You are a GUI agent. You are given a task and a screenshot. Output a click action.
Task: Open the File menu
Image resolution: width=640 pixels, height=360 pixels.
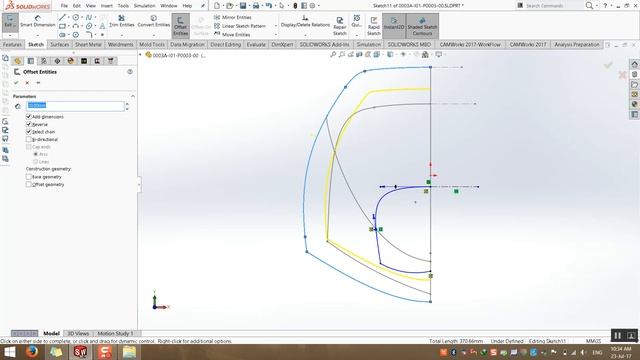point(64,6)
